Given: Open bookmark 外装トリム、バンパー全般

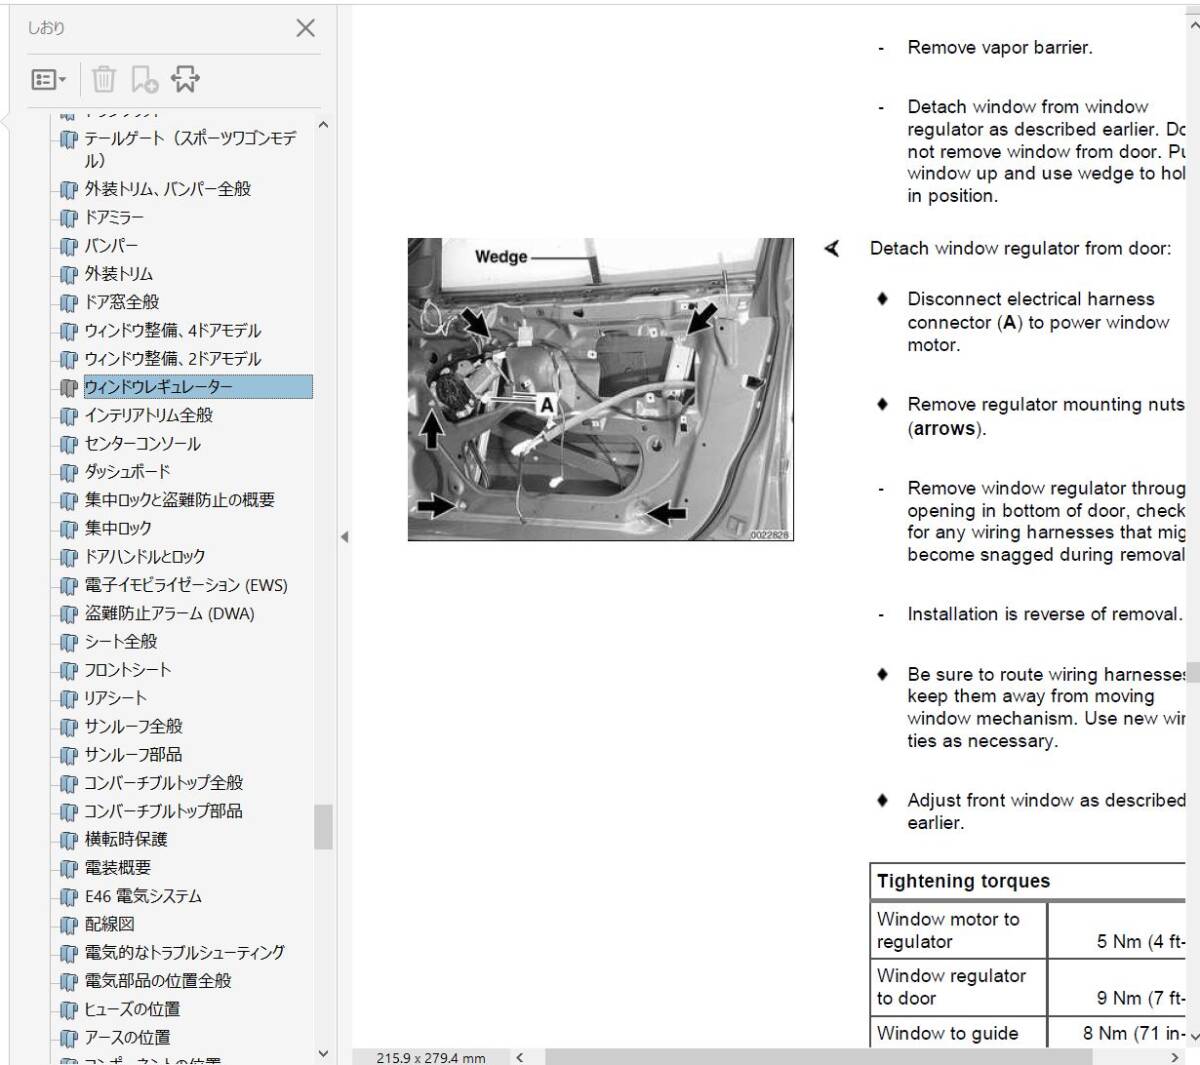Looking at the screenshot, I should pyautogui.click(x=168, y=189).
